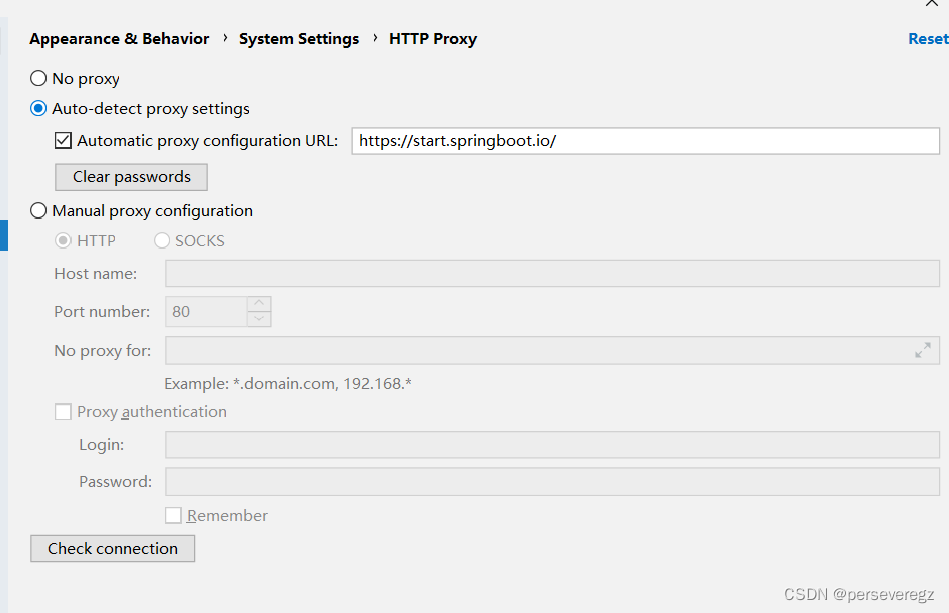
Task: Check the "Remember" password option
Action: coord(173,515)
